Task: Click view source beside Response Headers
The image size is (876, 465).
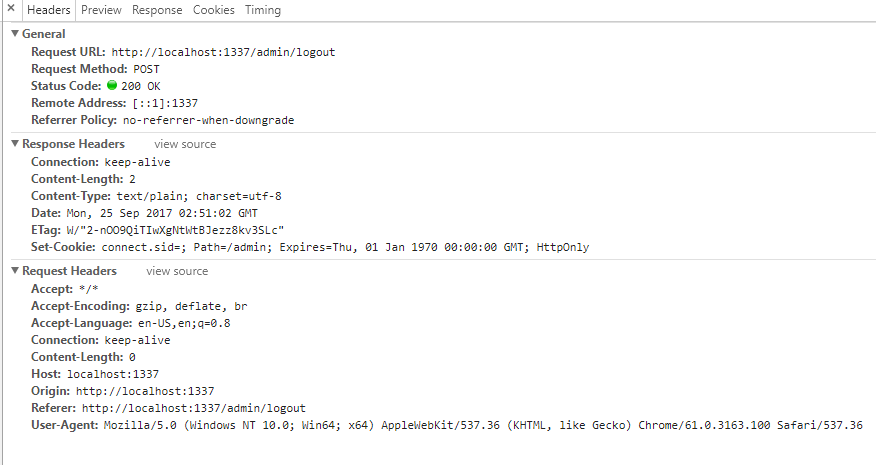Action: click(185, 144)
